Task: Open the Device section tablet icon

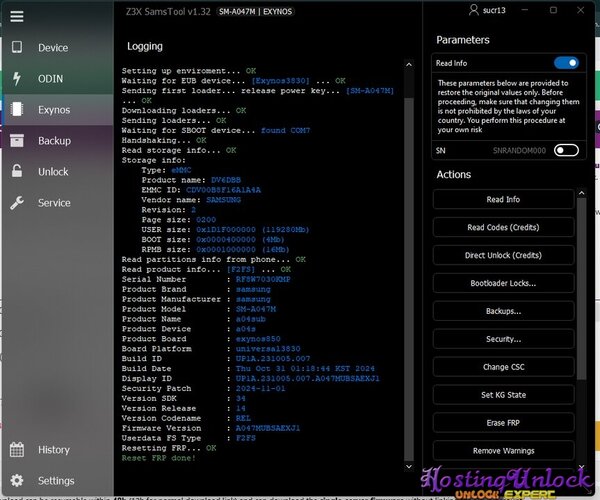Action: pos(17,48)
